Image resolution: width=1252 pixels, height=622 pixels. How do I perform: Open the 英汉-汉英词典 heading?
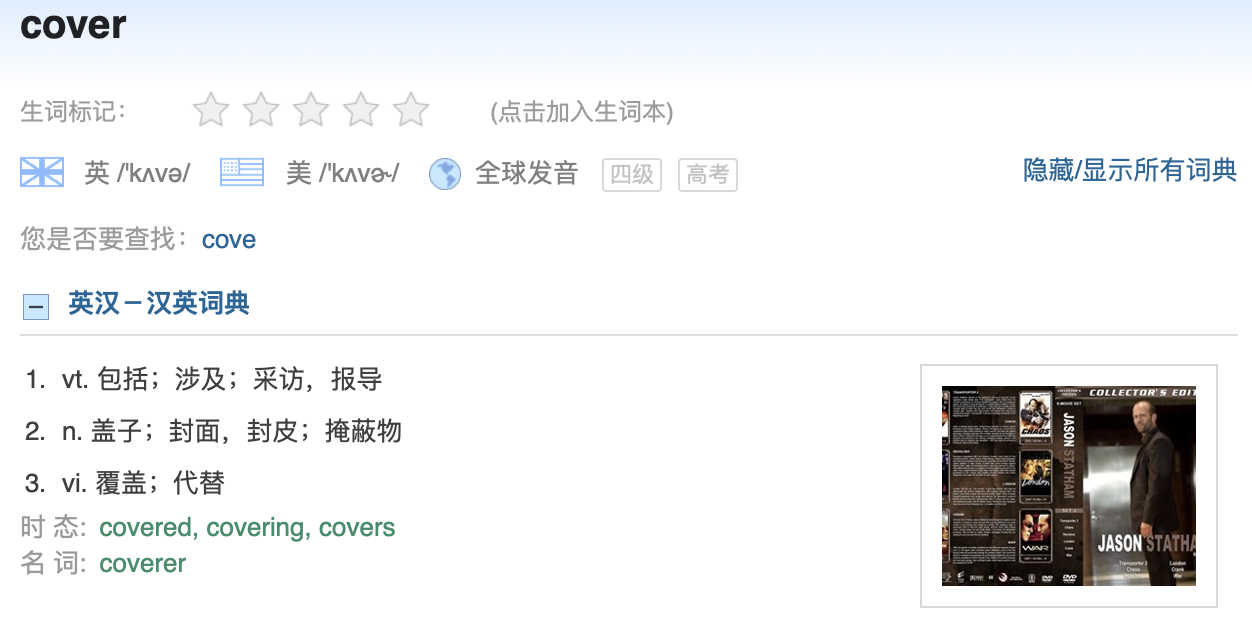coord(159,303)
